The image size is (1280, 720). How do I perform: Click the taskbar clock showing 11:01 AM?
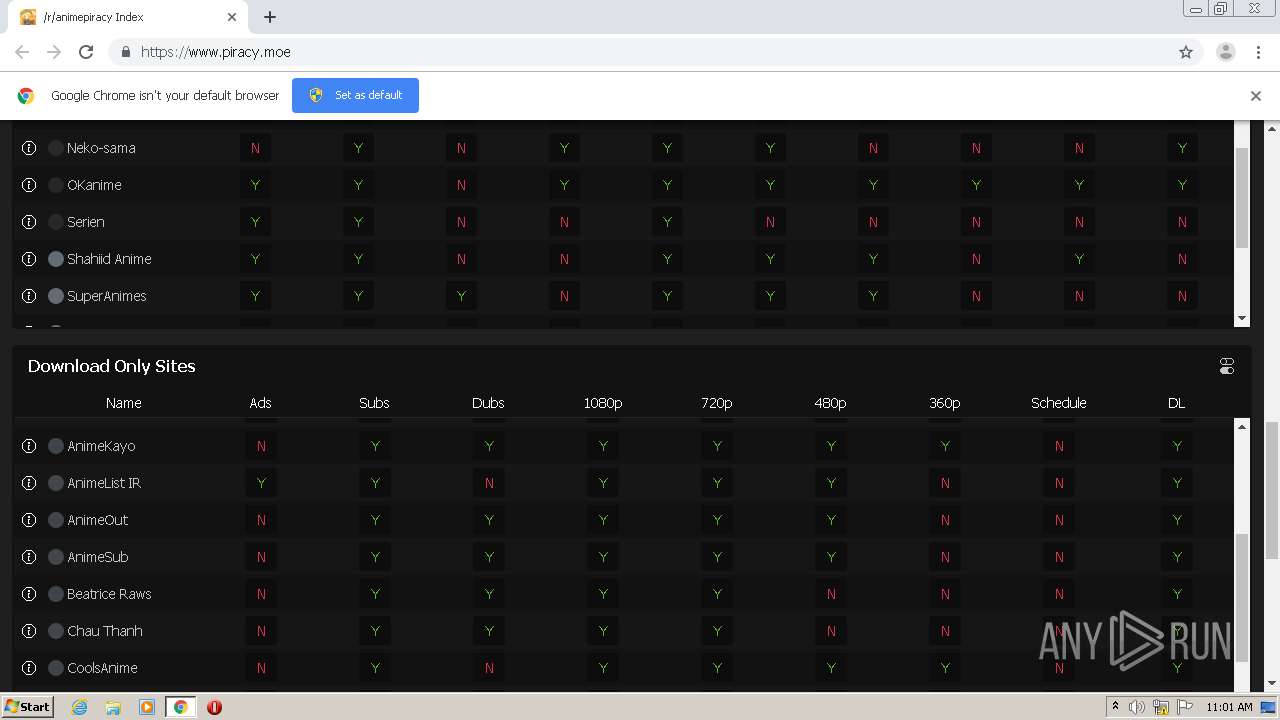point(1229,707)
